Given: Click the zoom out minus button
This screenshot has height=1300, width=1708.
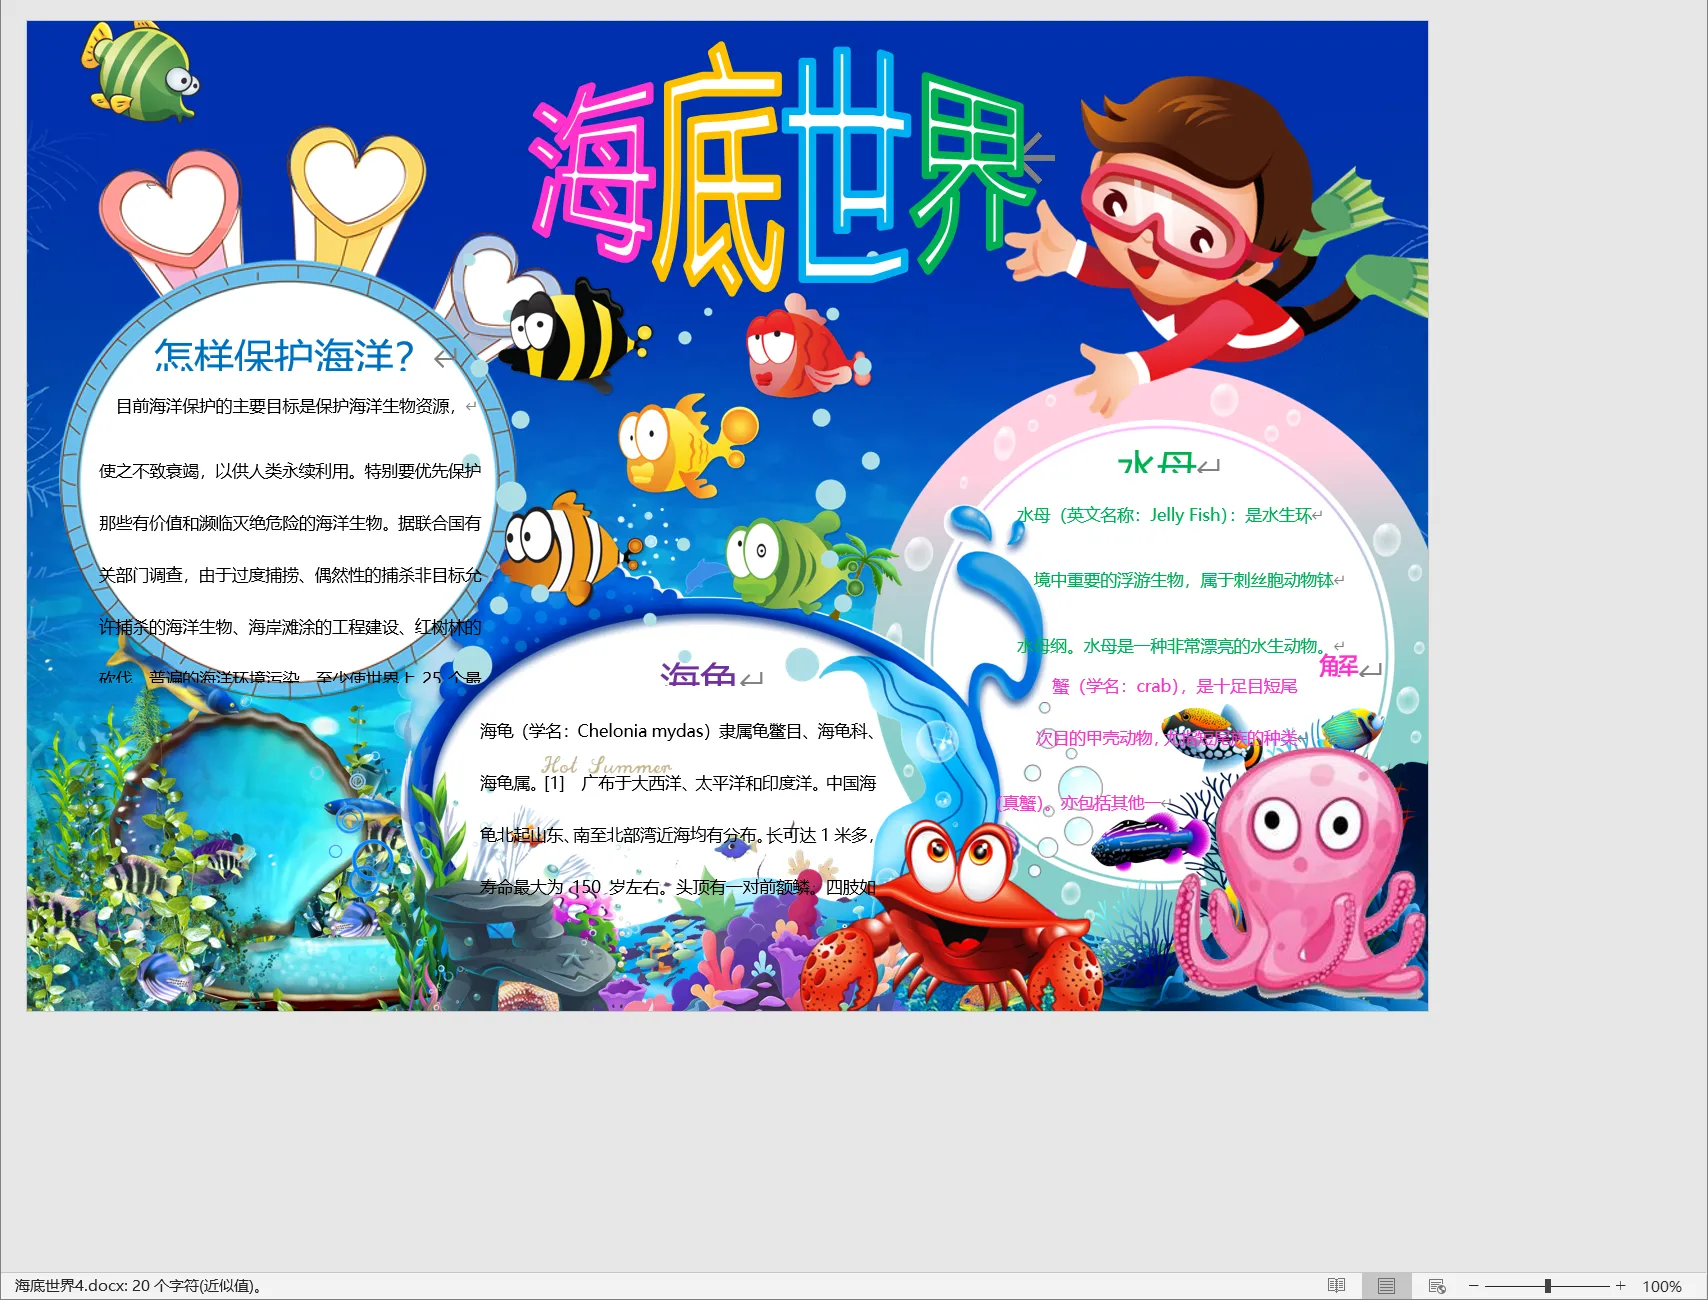Looking at the screenshot, I should point(1473,1286).
